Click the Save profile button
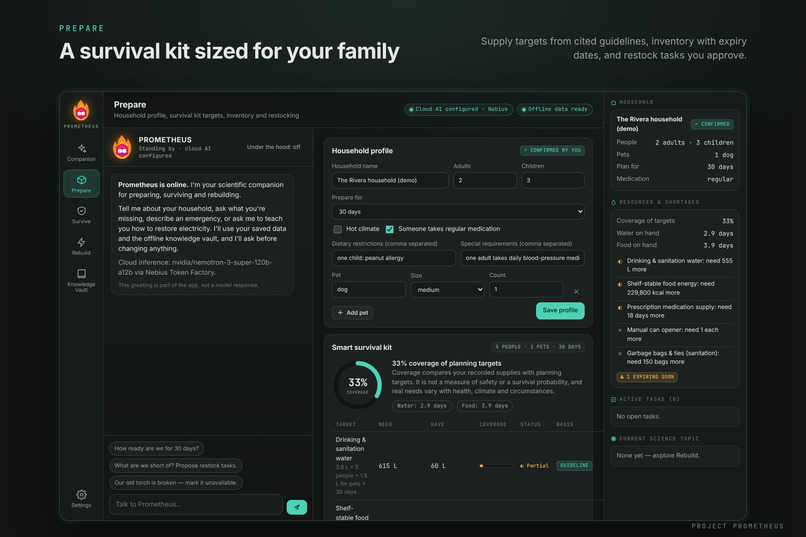The height and width of the screenshot is (537, 806). click(x=560, y=310)
